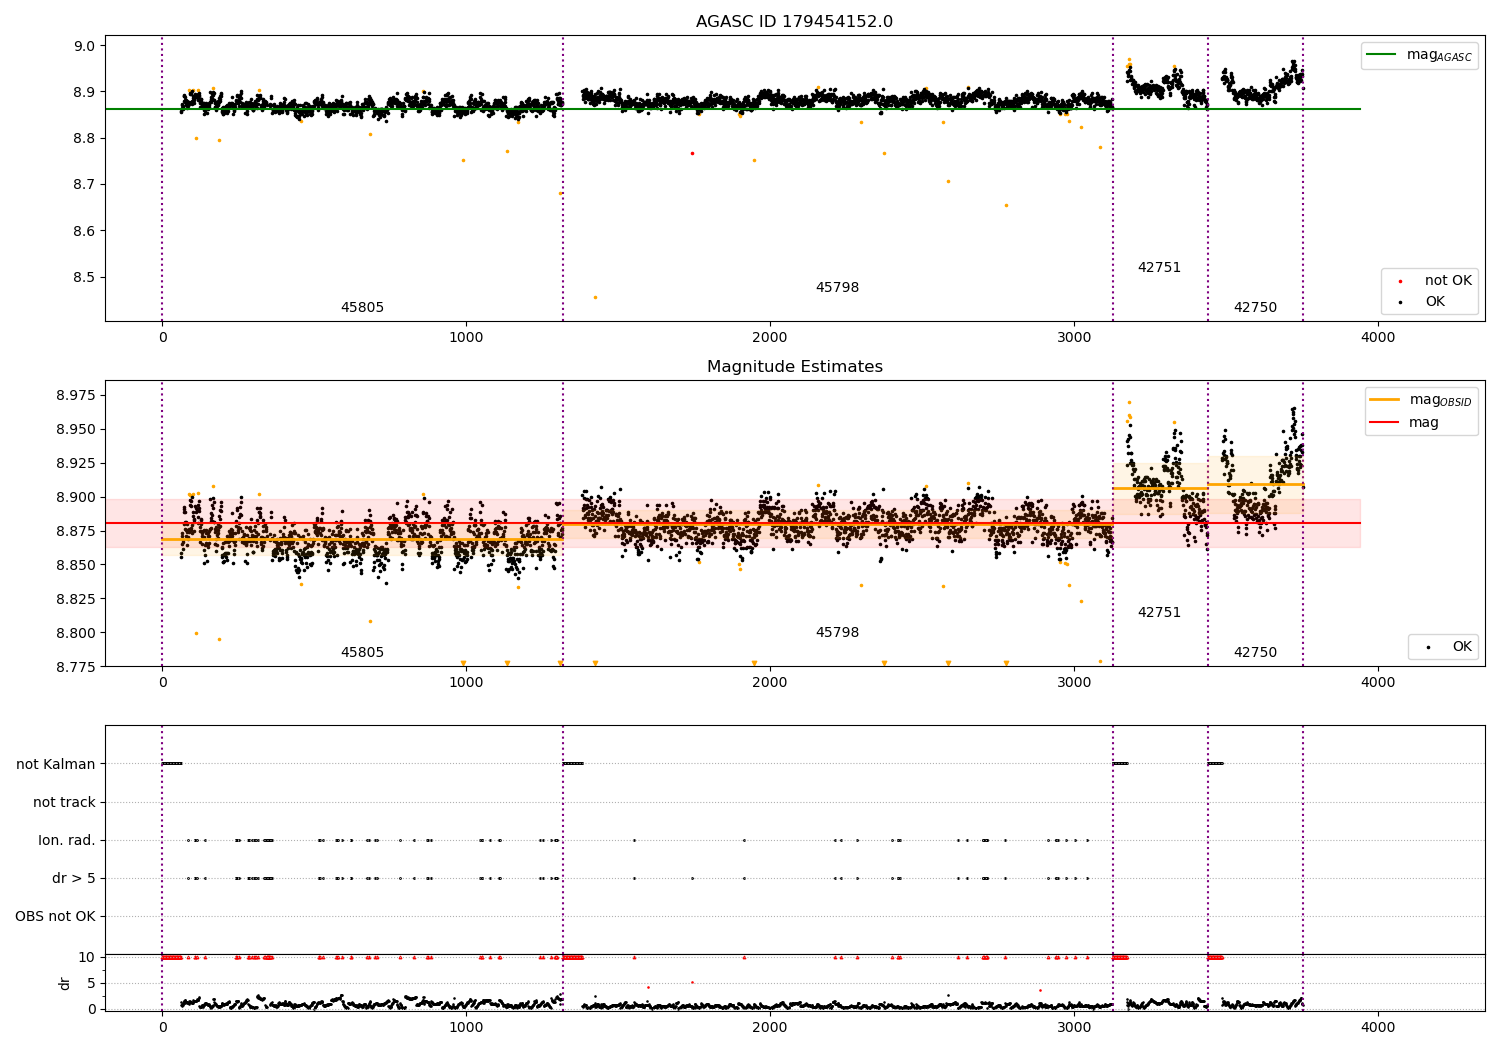
Task: Click the 8.6 y-axis tick label
Action: [x=84, y=231]
